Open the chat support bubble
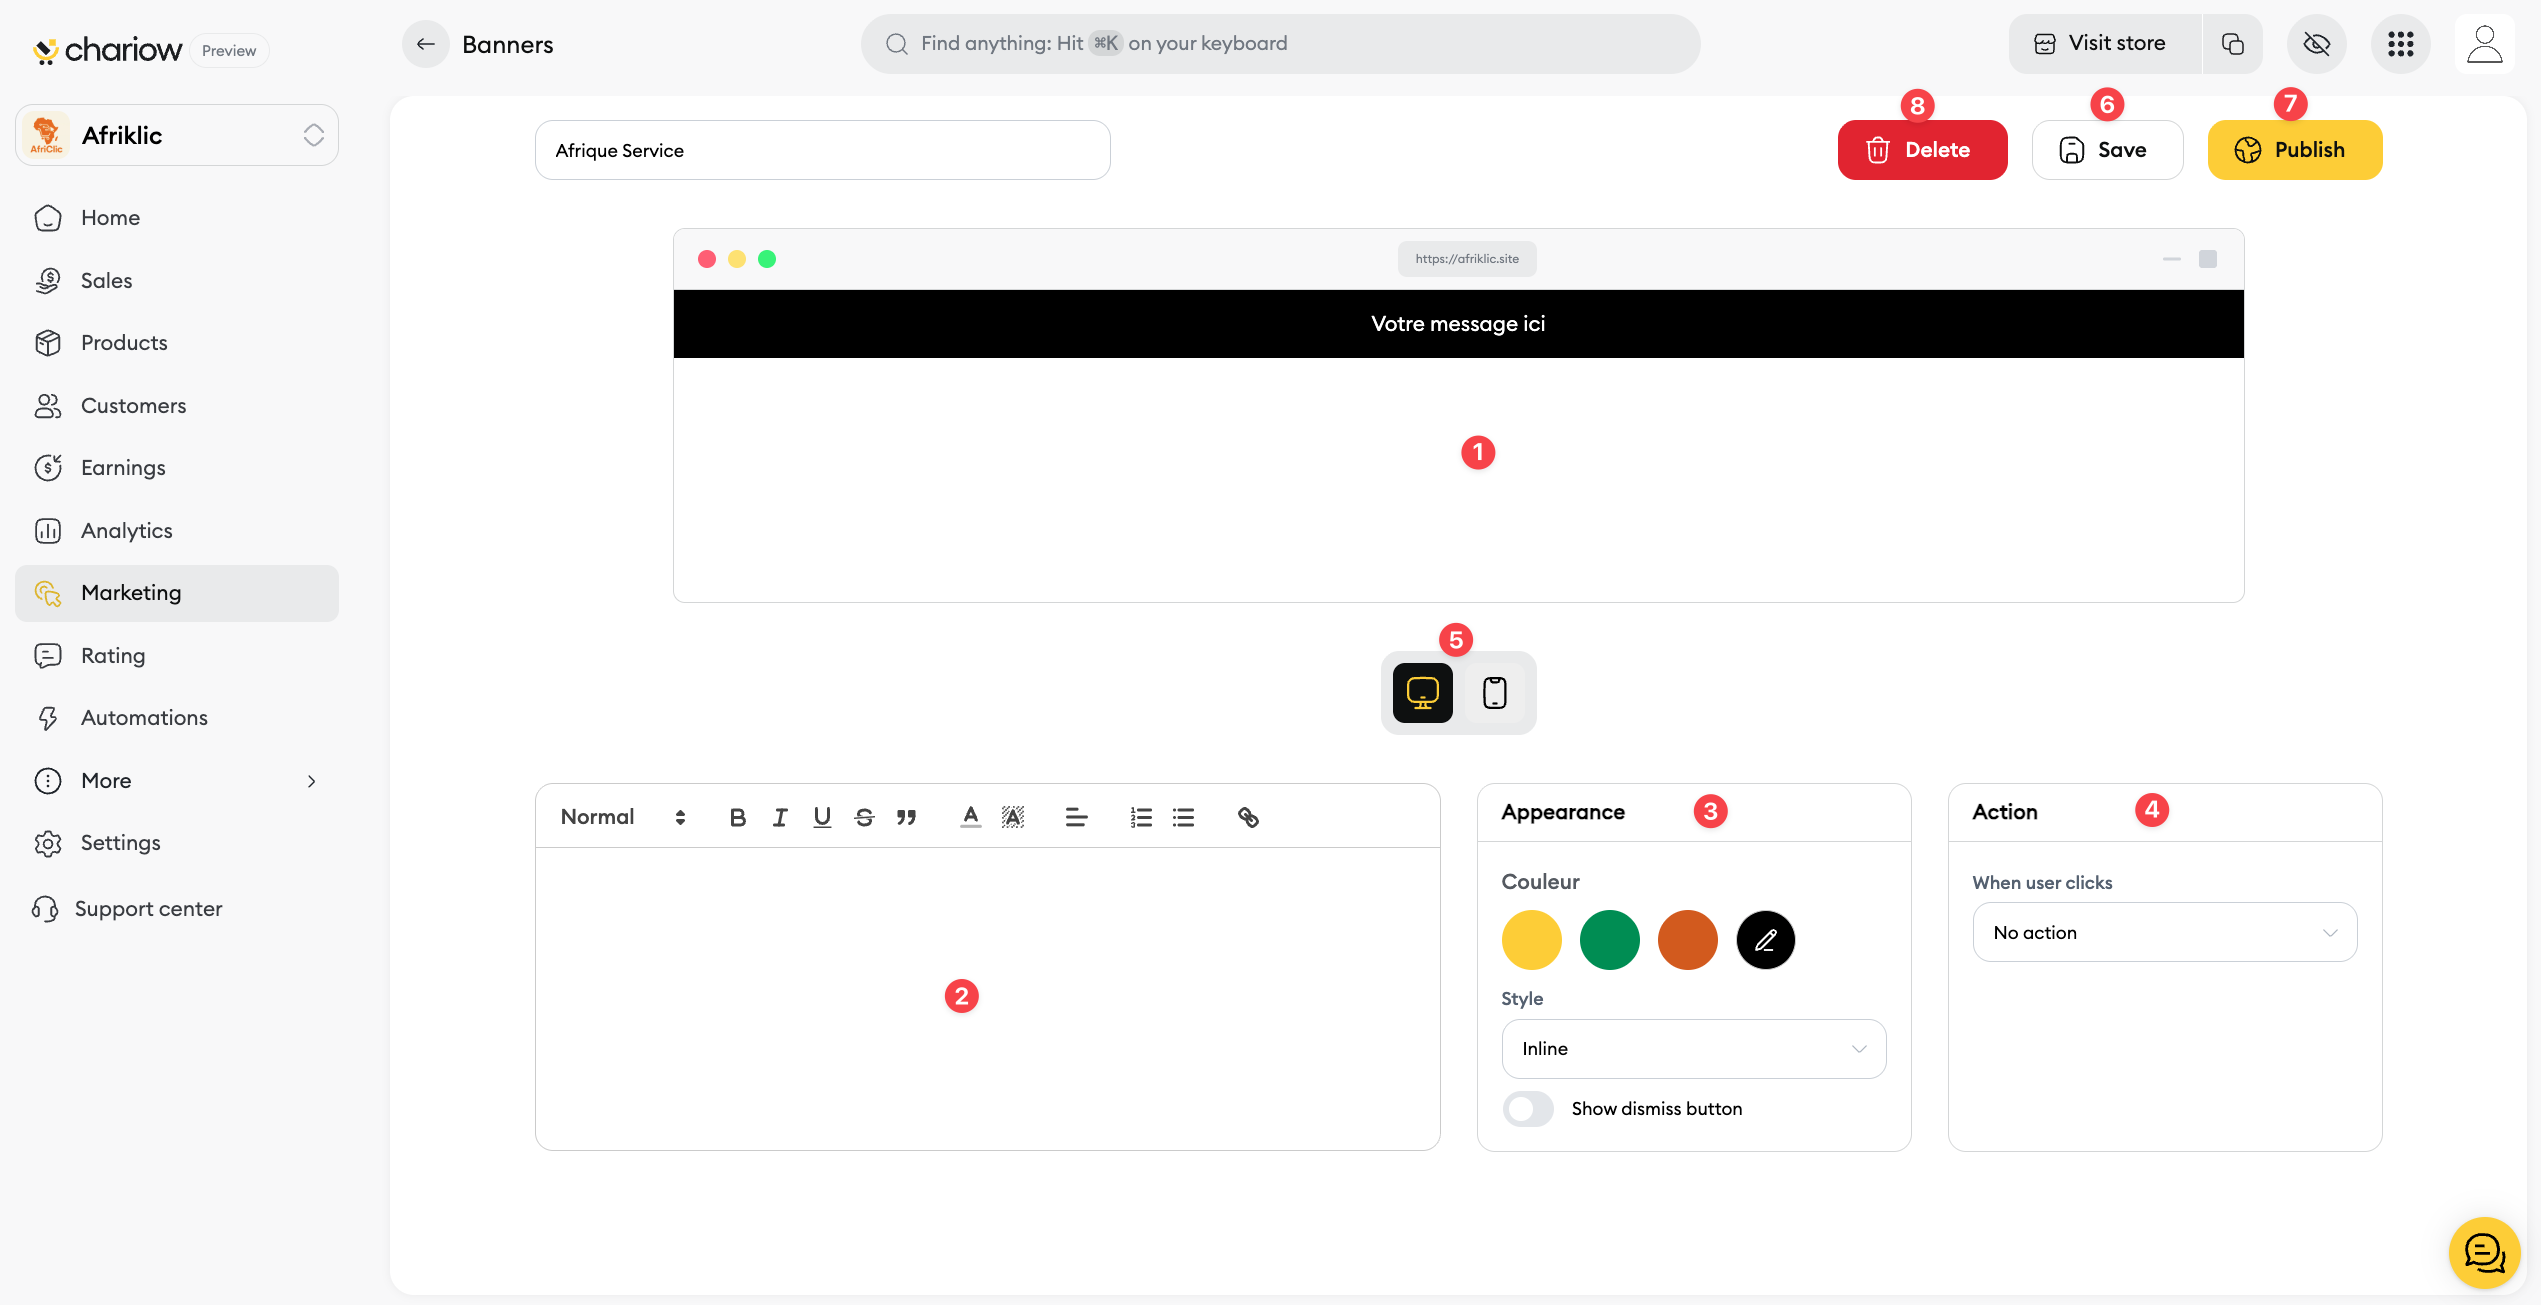Screen dimensions: 2541x1305 coord(2484,1252)
